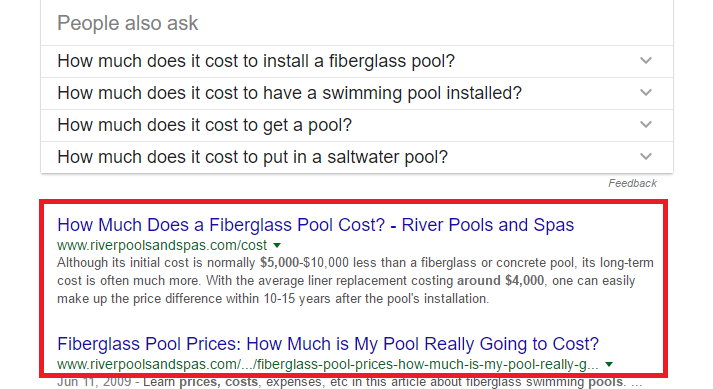
Task: Expand the fiberglass pool install cost chevron
Action: point(646,61)
